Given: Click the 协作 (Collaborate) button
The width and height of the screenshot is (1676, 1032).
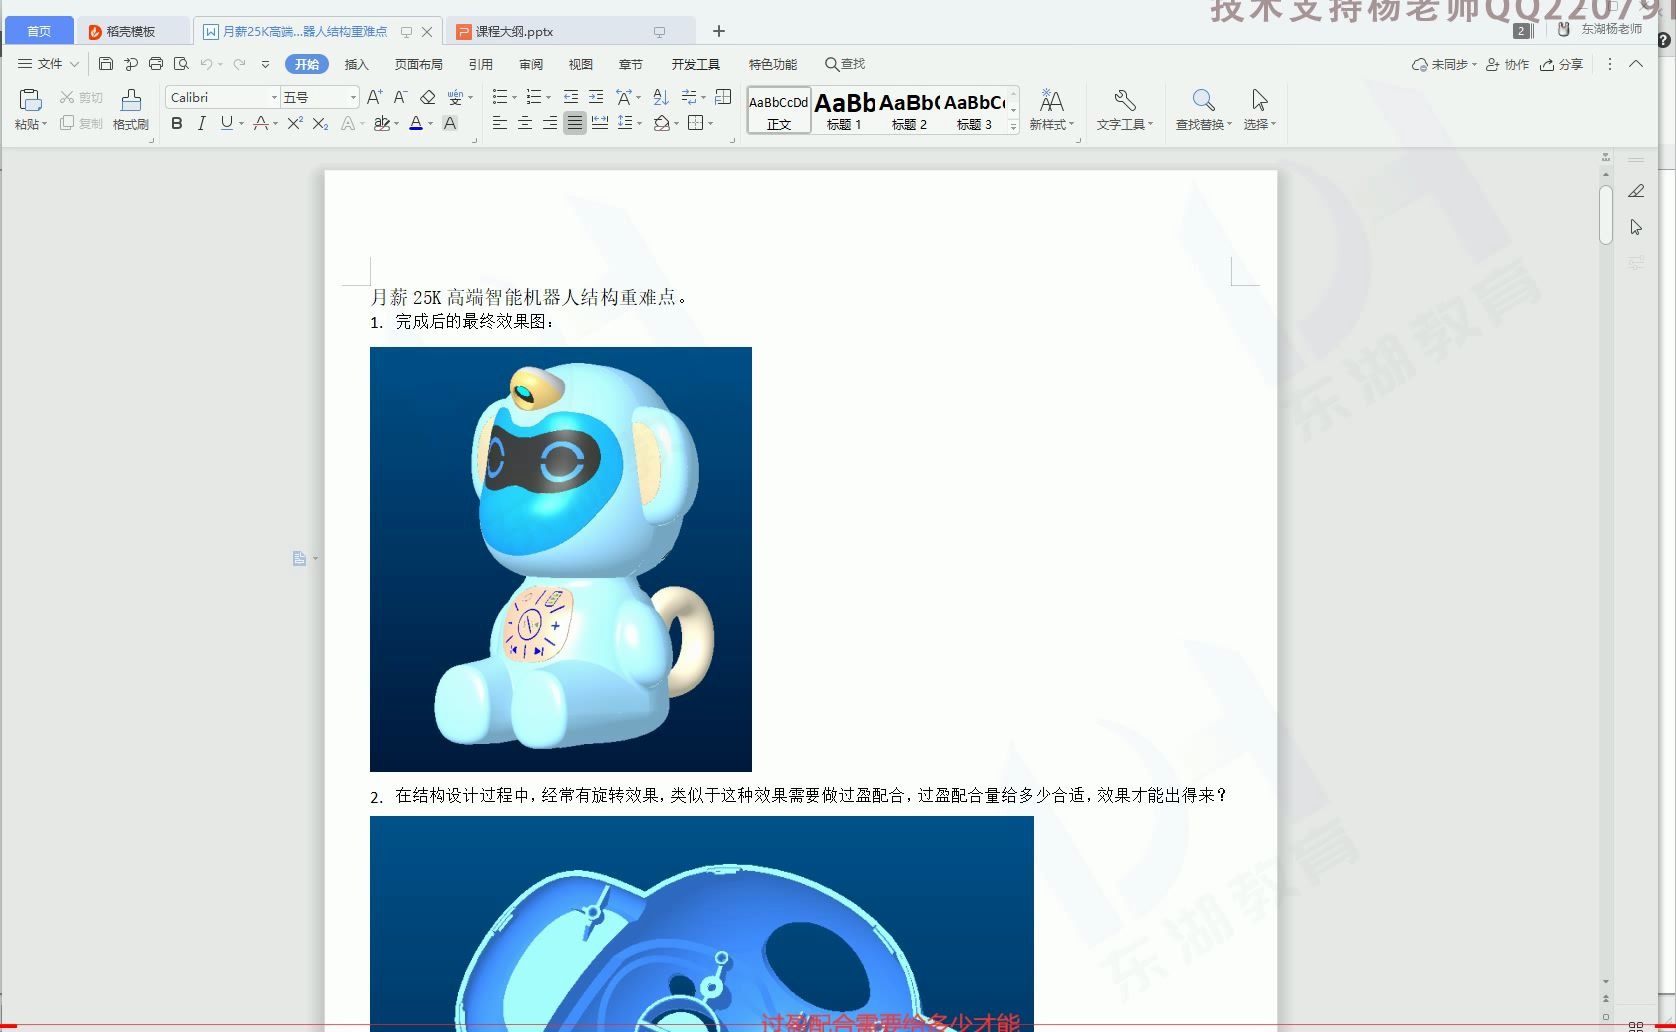Looking at the screenshot, I should pos(1507,64).
